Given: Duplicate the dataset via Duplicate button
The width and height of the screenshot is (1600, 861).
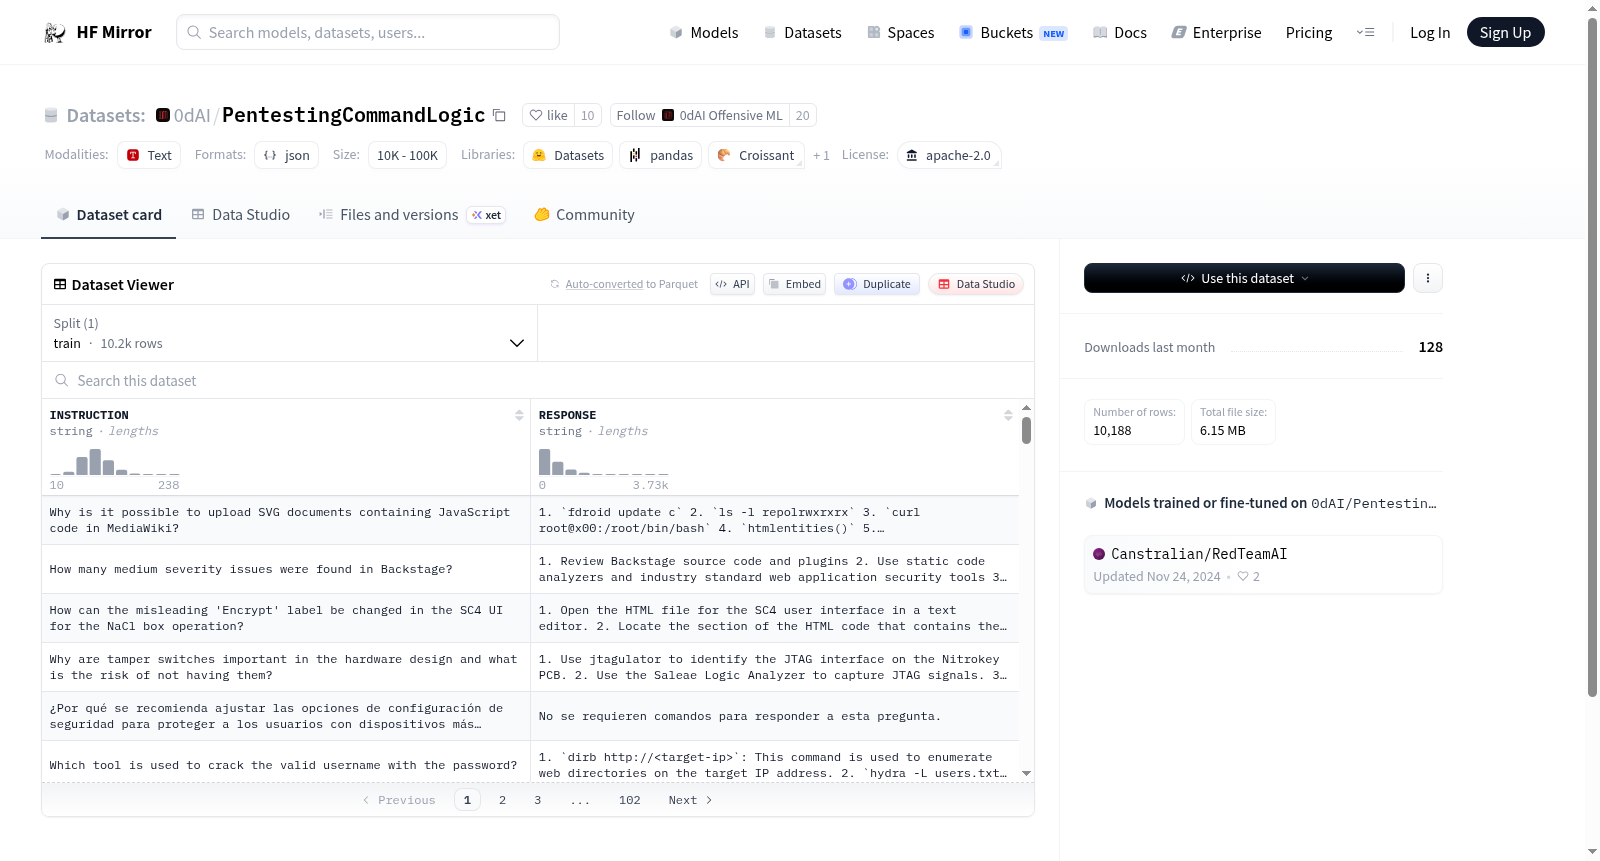Looking at the screenshot, I should point(877,284).
